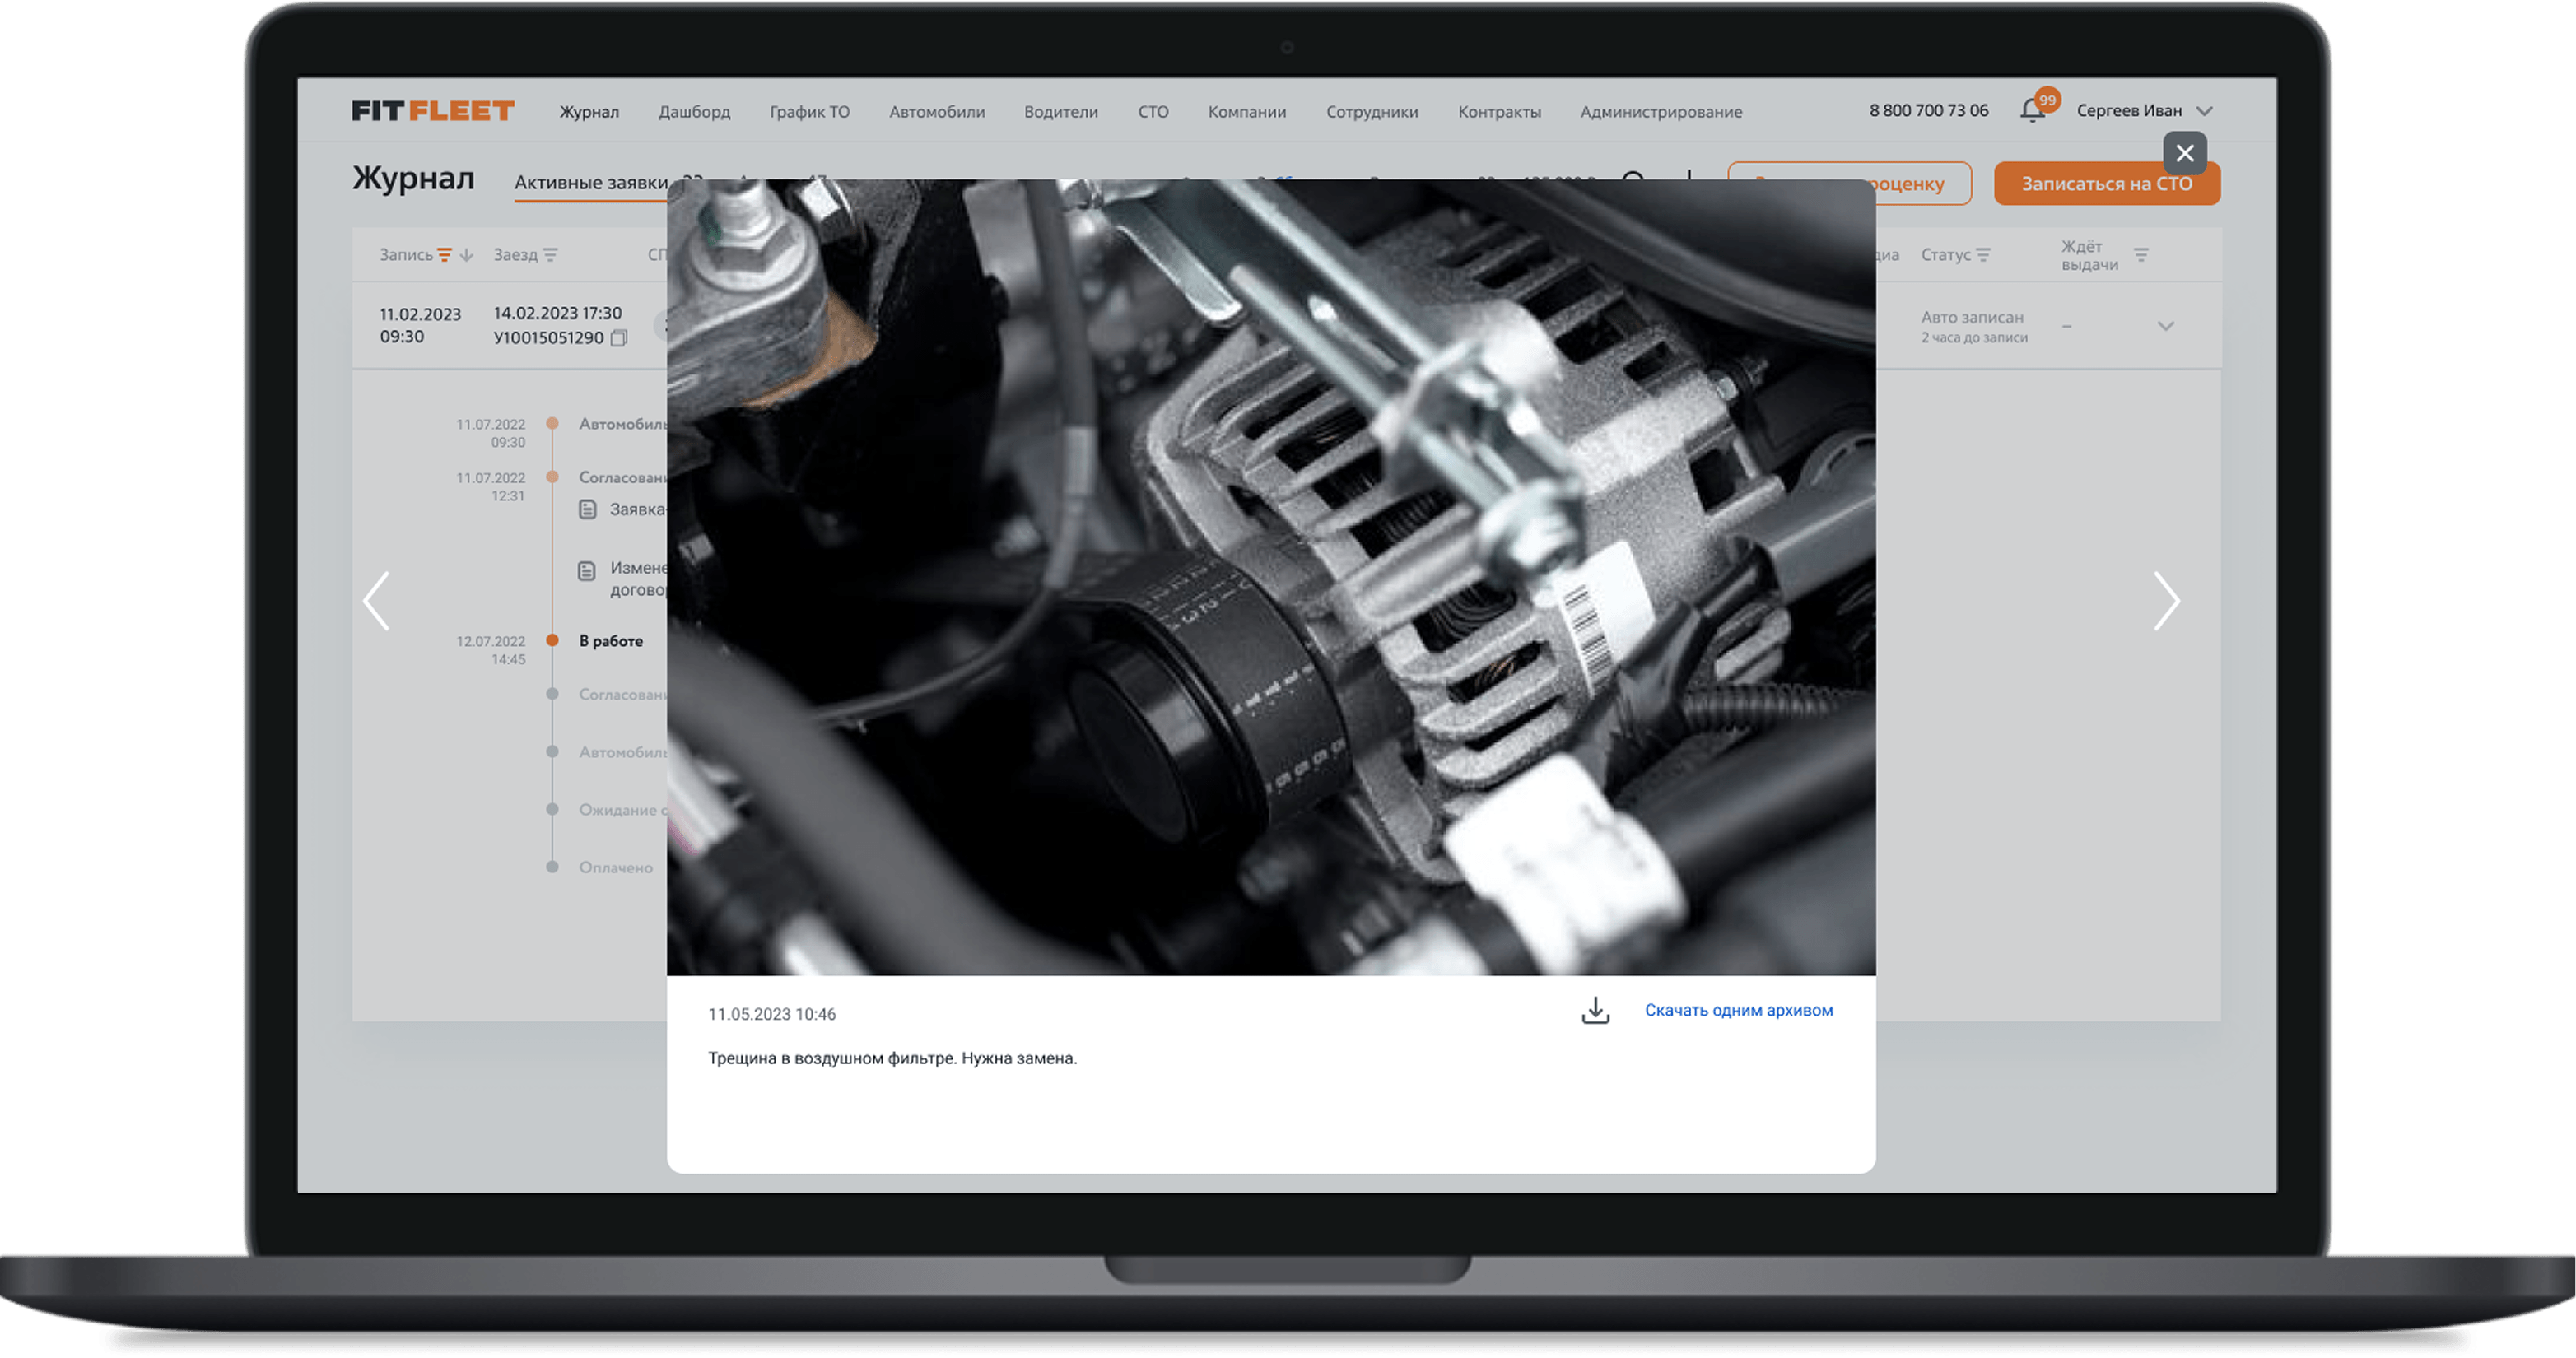Click the FITFLEET logo
Viewport: 2576px width, 1358px height.
433,111
